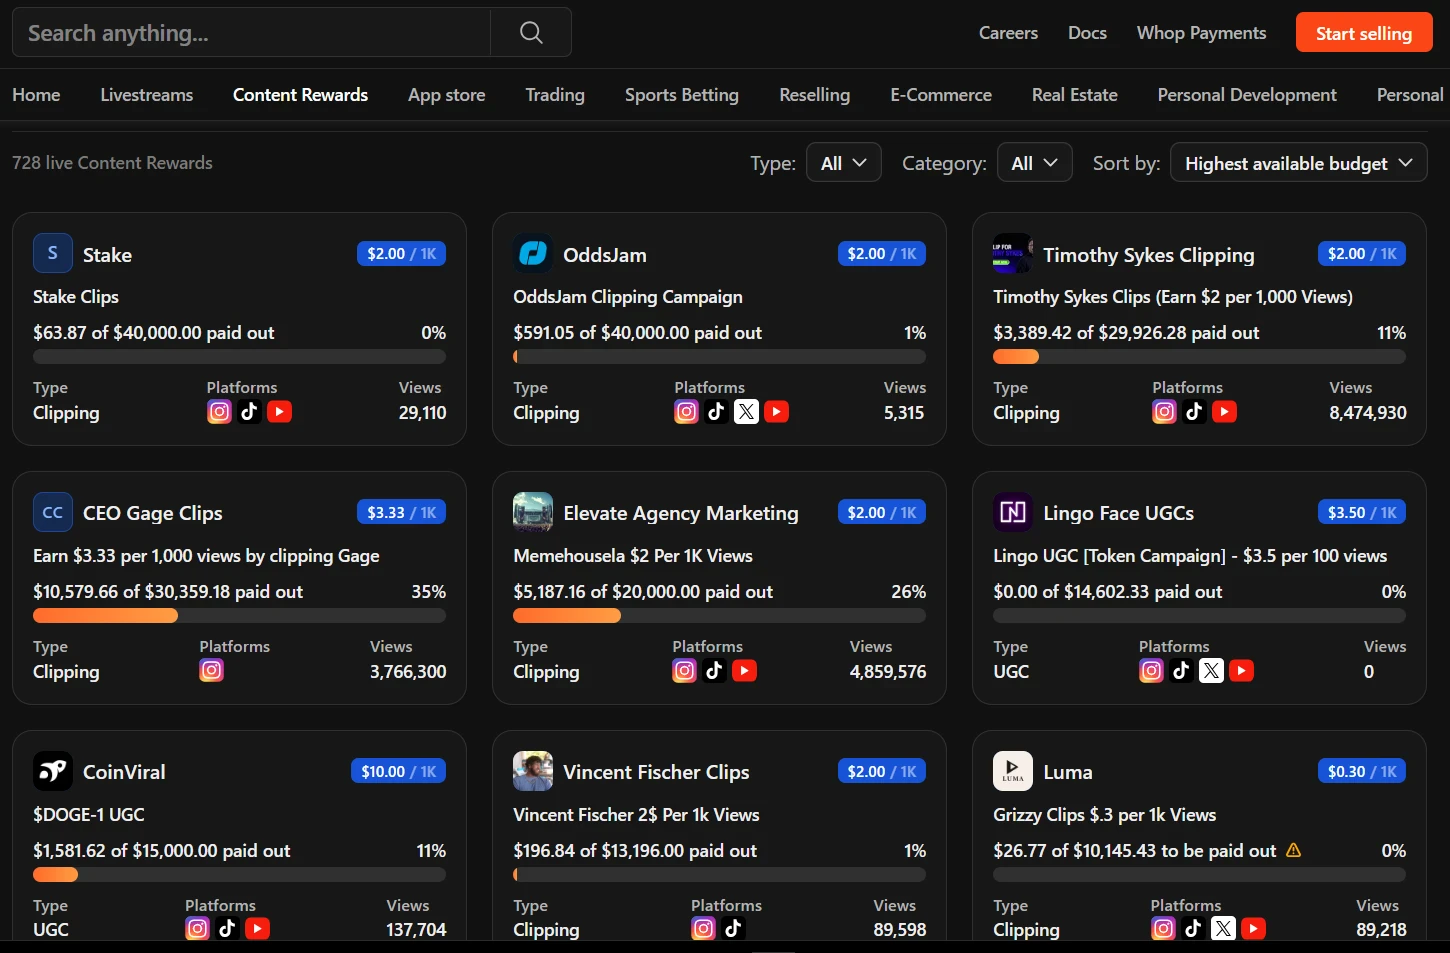Click YouTube icon on Timothy Sykes card
This screenshot has height=953, width=1450.
1225,412
